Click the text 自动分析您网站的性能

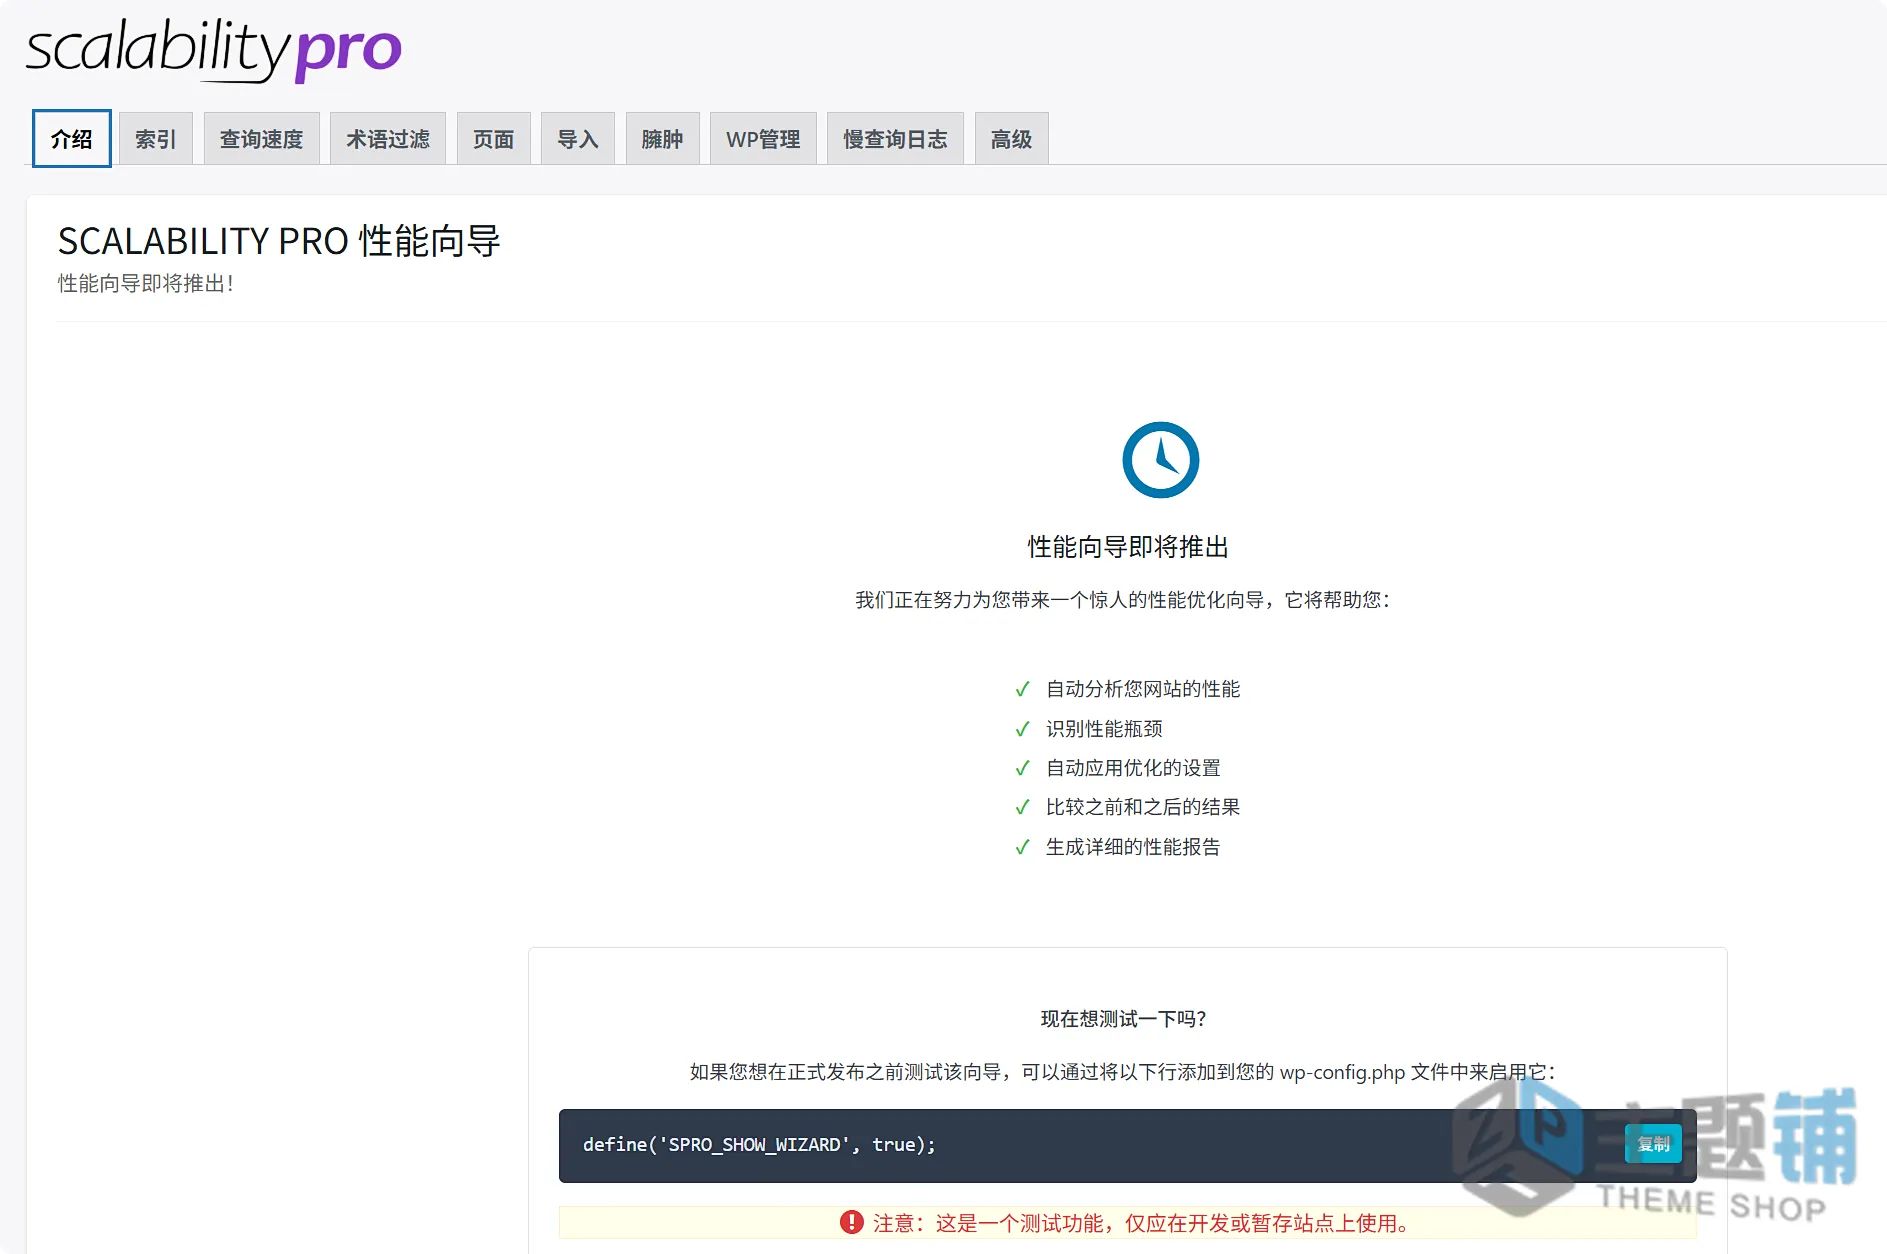tap(1143, 689)
